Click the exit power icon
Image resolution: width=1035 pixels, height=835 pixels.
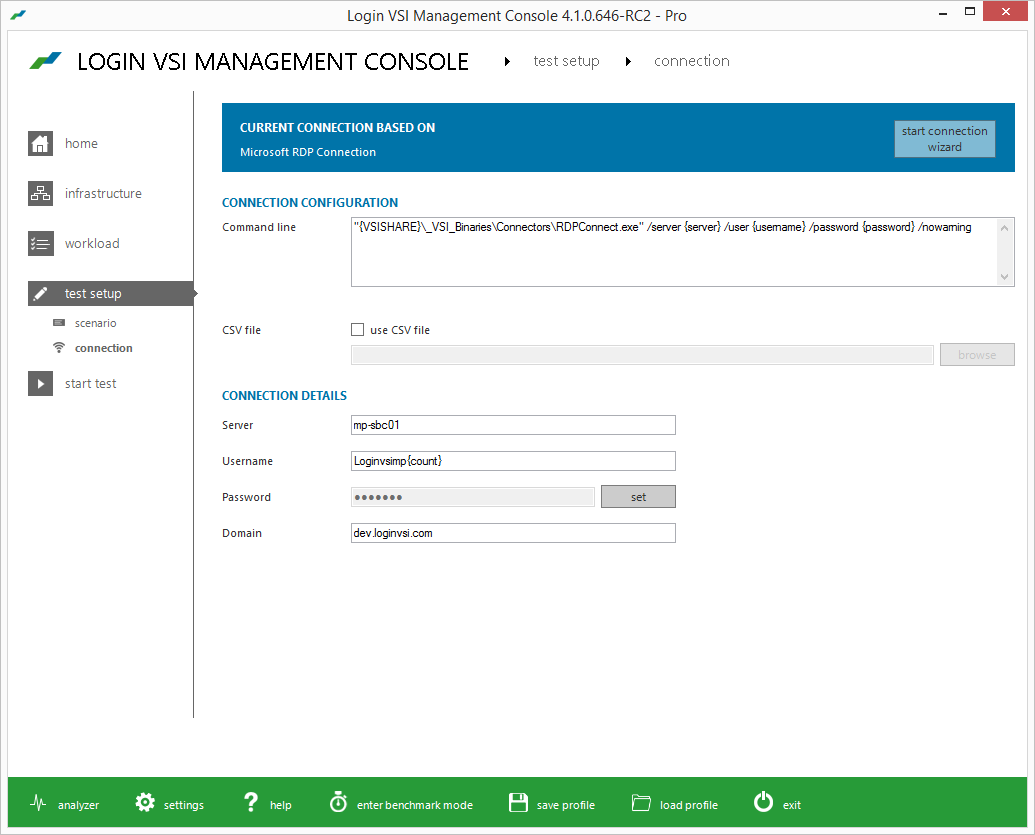pos(763,802)
